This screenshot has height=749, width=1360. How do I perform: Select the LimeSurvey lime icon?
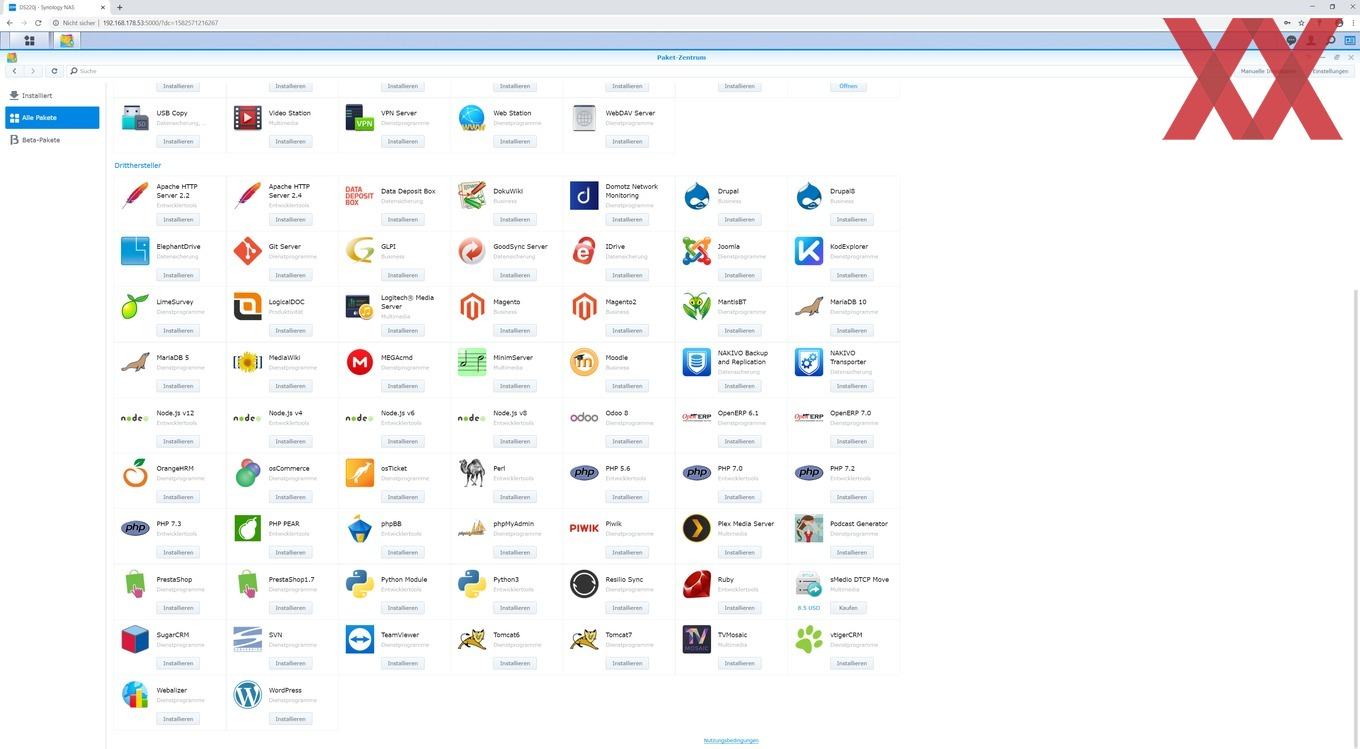pos(135,306)
